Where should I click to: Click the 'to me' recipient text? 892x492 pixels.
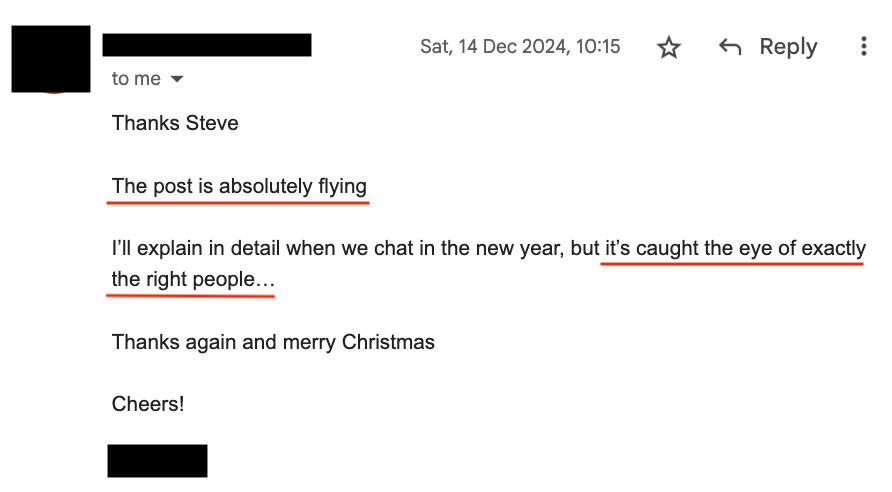pos(136,78)
